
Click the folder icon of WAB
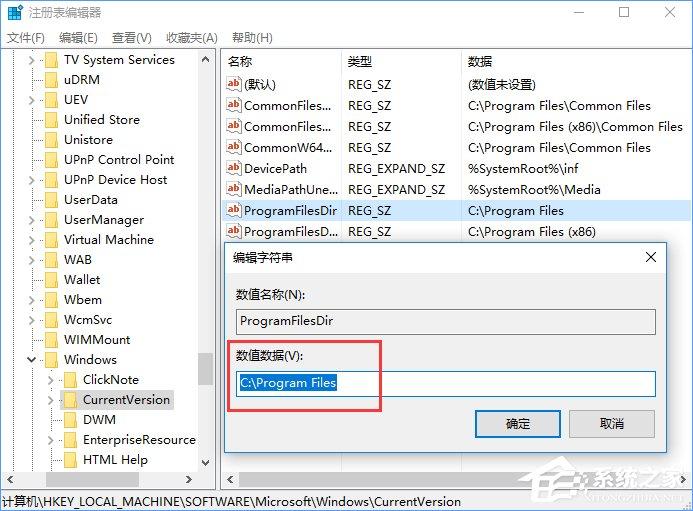coord(51,259)
